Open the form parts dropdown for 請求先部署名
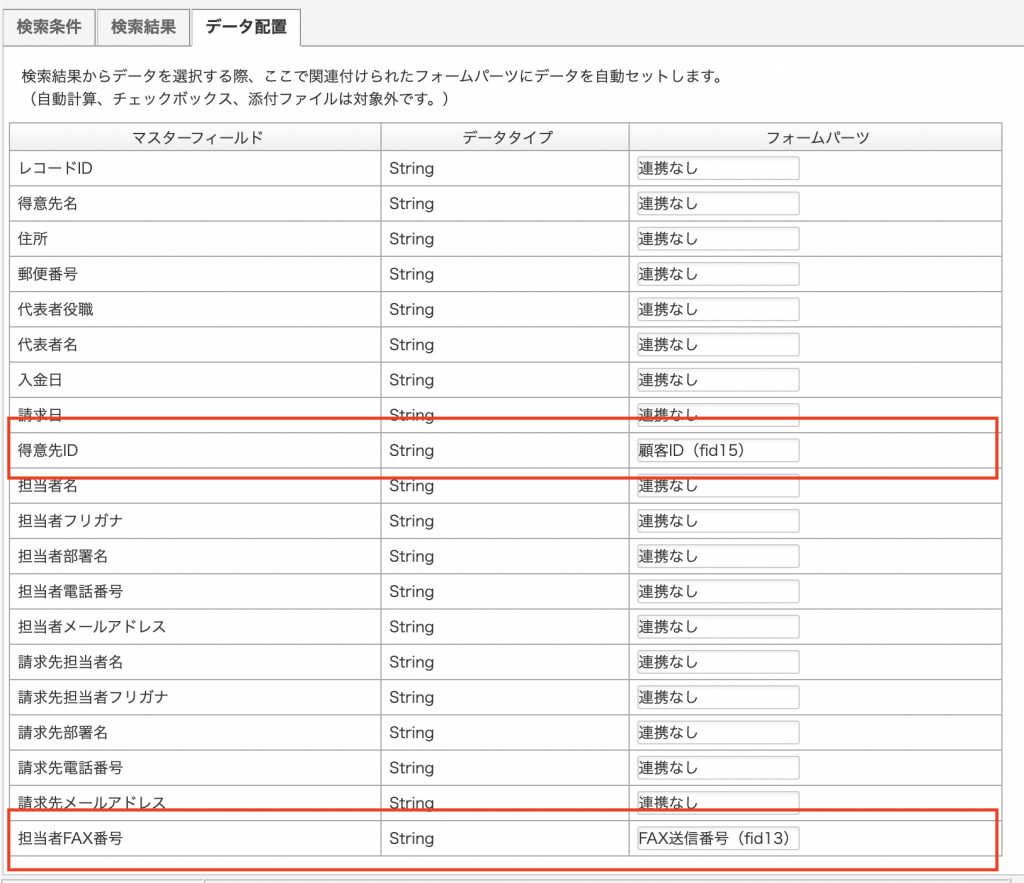This screenshot has width=1024, height=883. (x=718, y=733)
